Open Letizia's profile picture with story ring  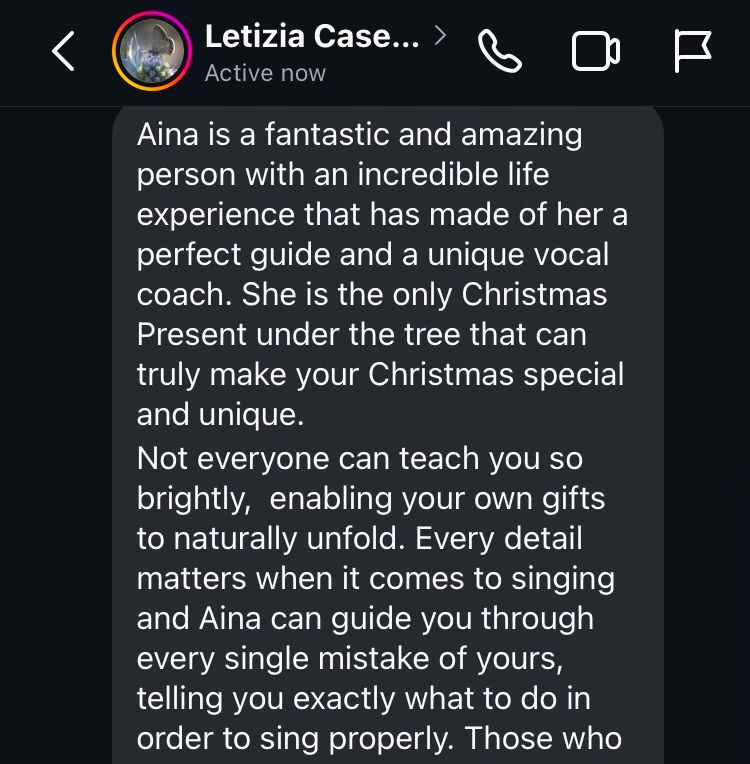pos(151,51)
